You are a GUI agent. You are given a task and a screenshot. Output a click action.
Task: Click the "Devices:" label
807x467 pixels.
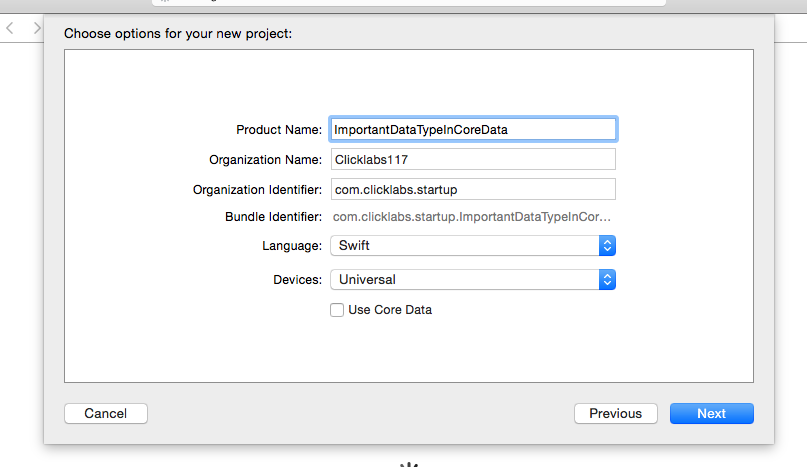(x=297, y=280)
